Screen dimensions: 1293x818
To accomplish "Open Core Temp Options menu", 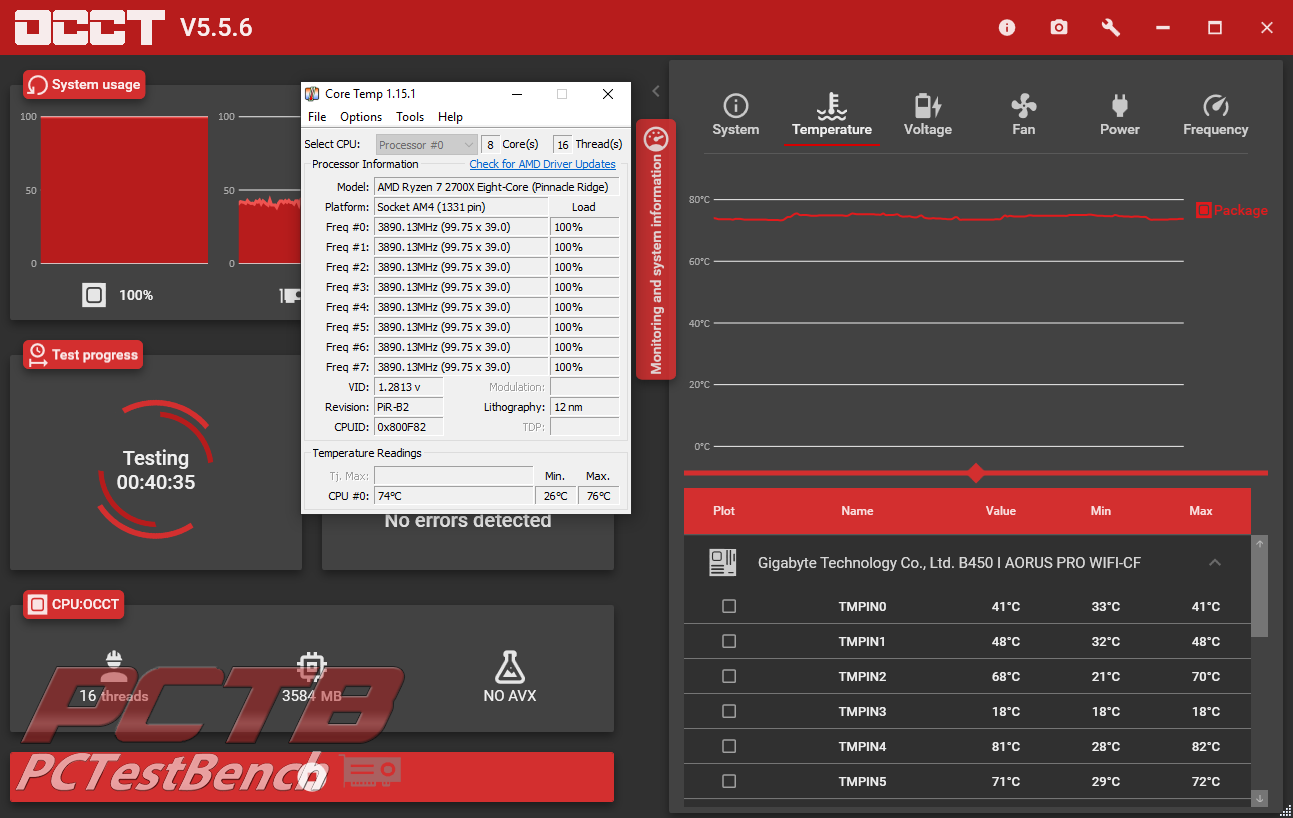I will click(x=361, y=117).
